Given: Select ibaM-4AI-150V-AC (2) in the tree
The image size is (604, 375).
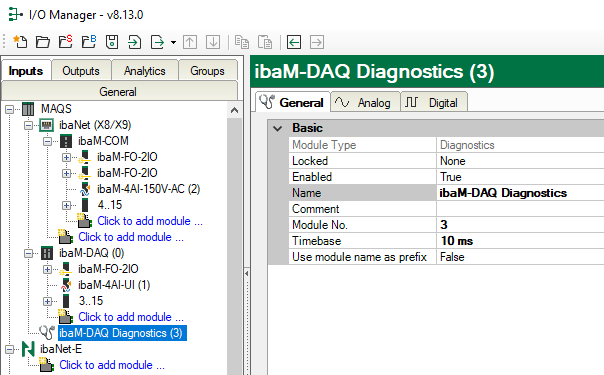Looking at the screenshot, I should (x=148, y=189).
